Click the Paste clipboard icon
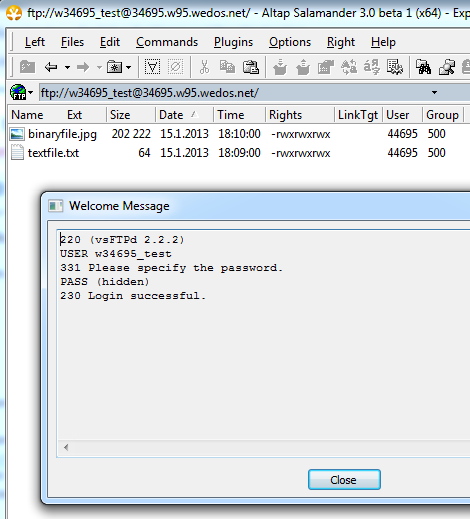Image resolution: width=470 pixels, height=519 pixels. (251, 67)
